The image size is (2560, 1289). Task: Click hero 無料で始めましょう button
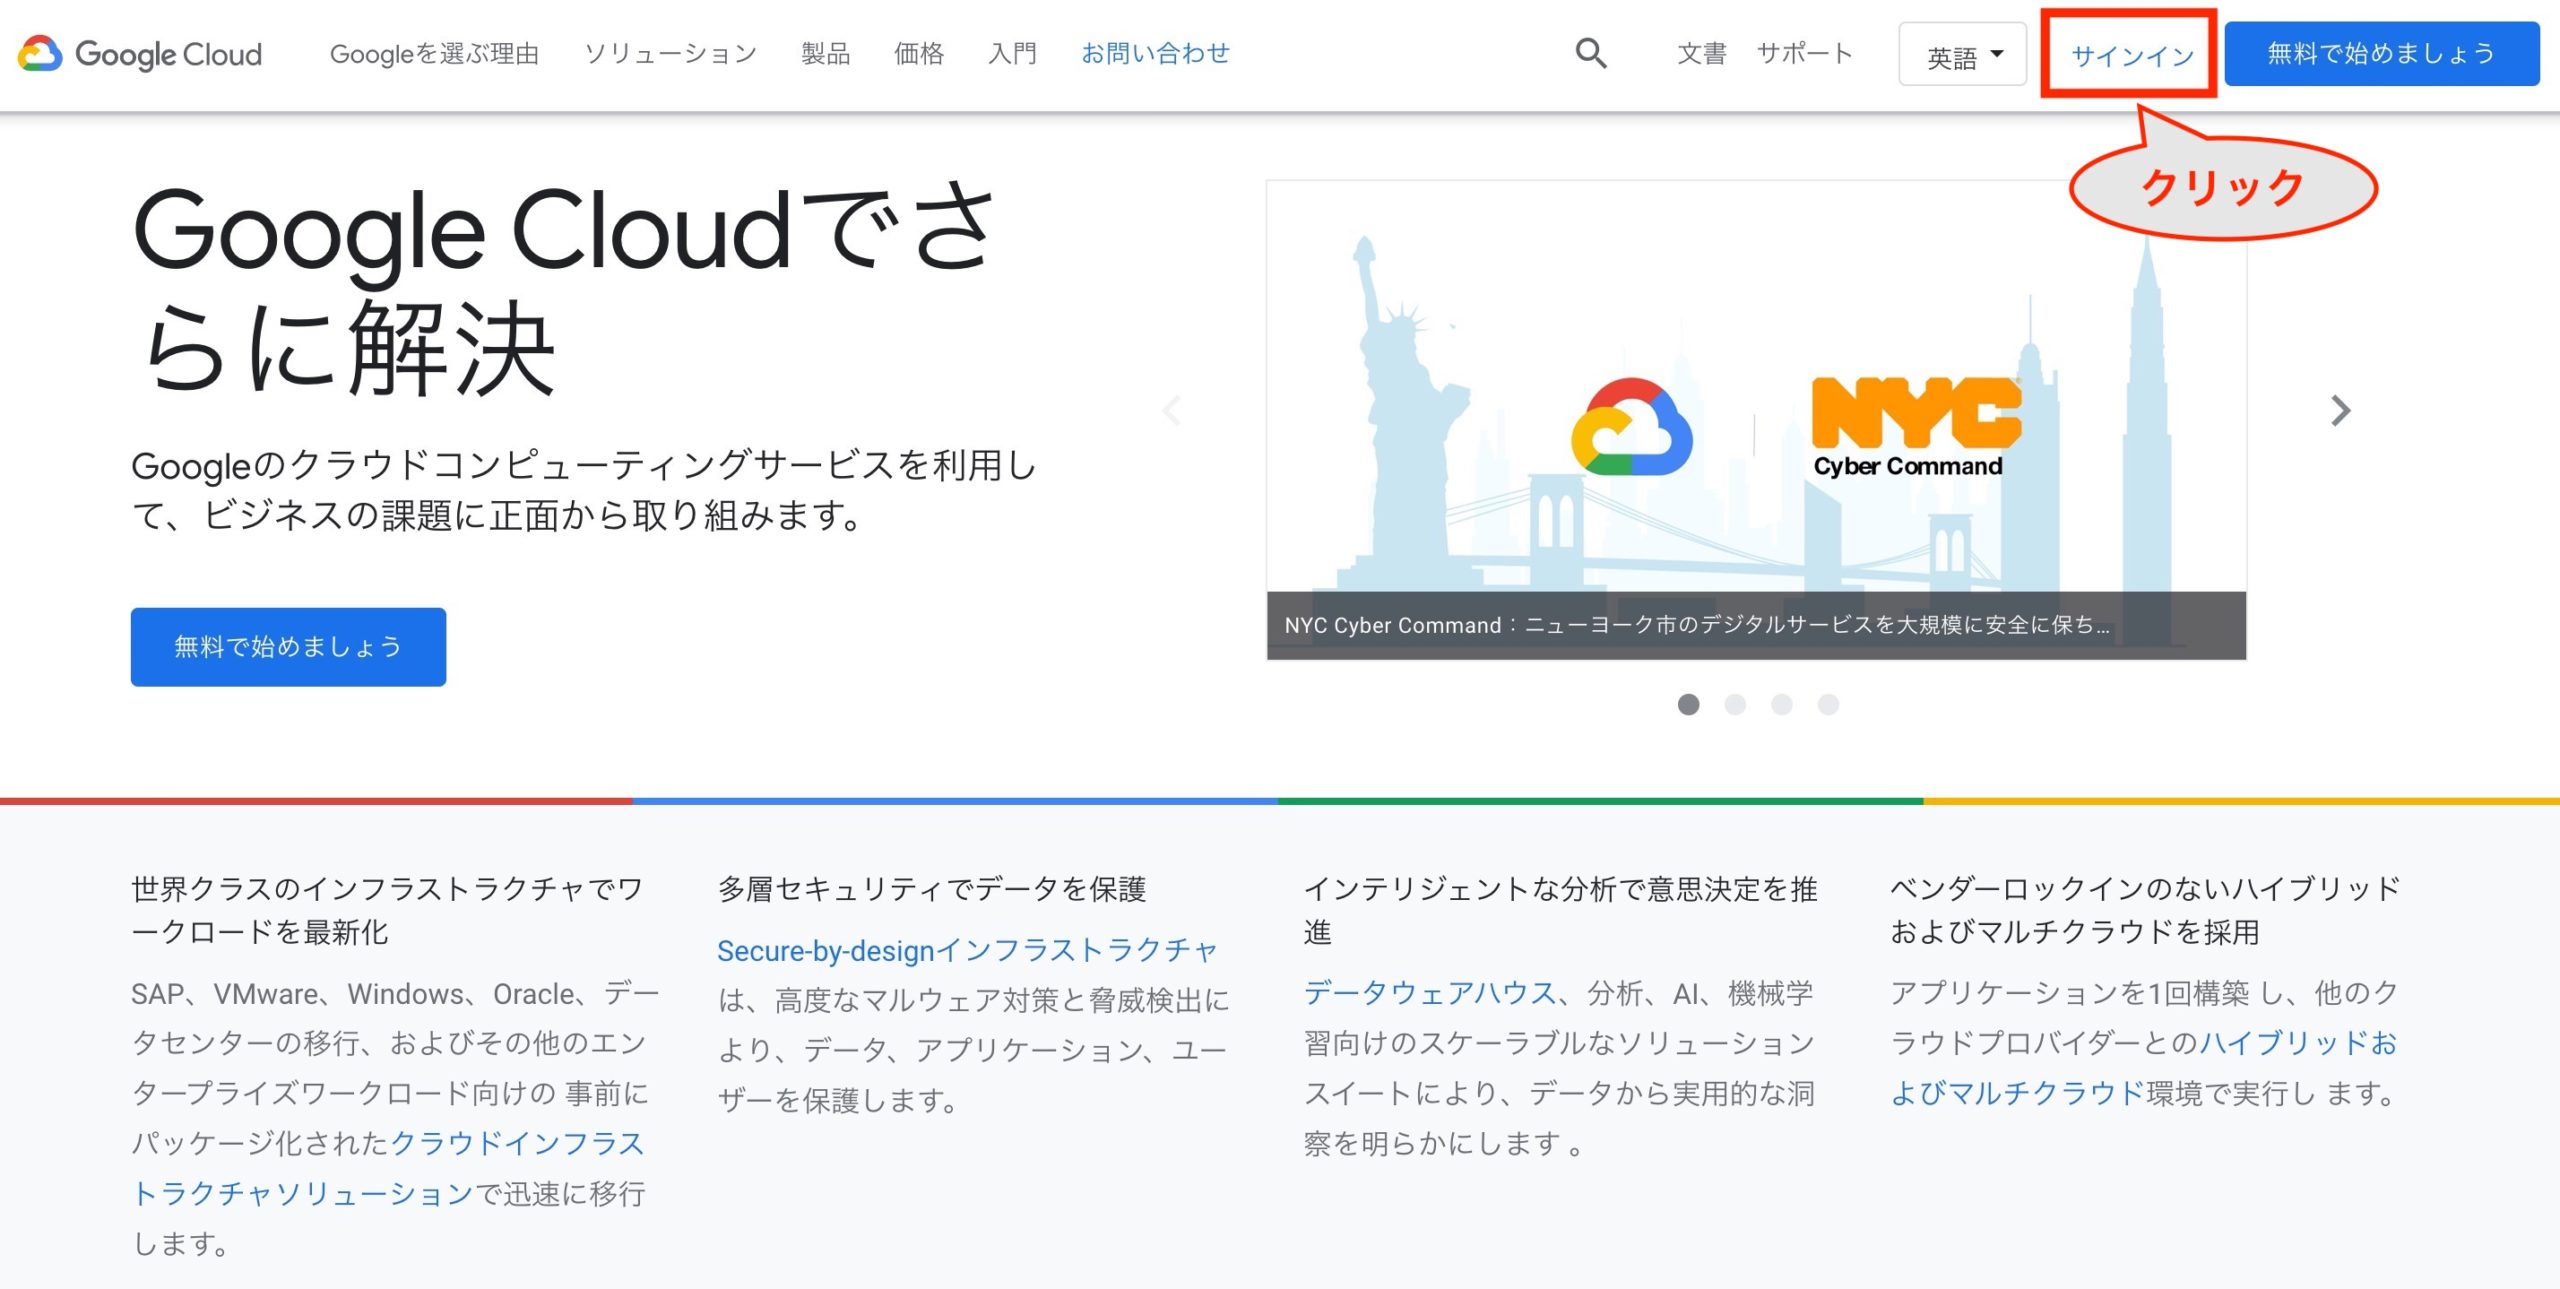click(x=288, y=647)
